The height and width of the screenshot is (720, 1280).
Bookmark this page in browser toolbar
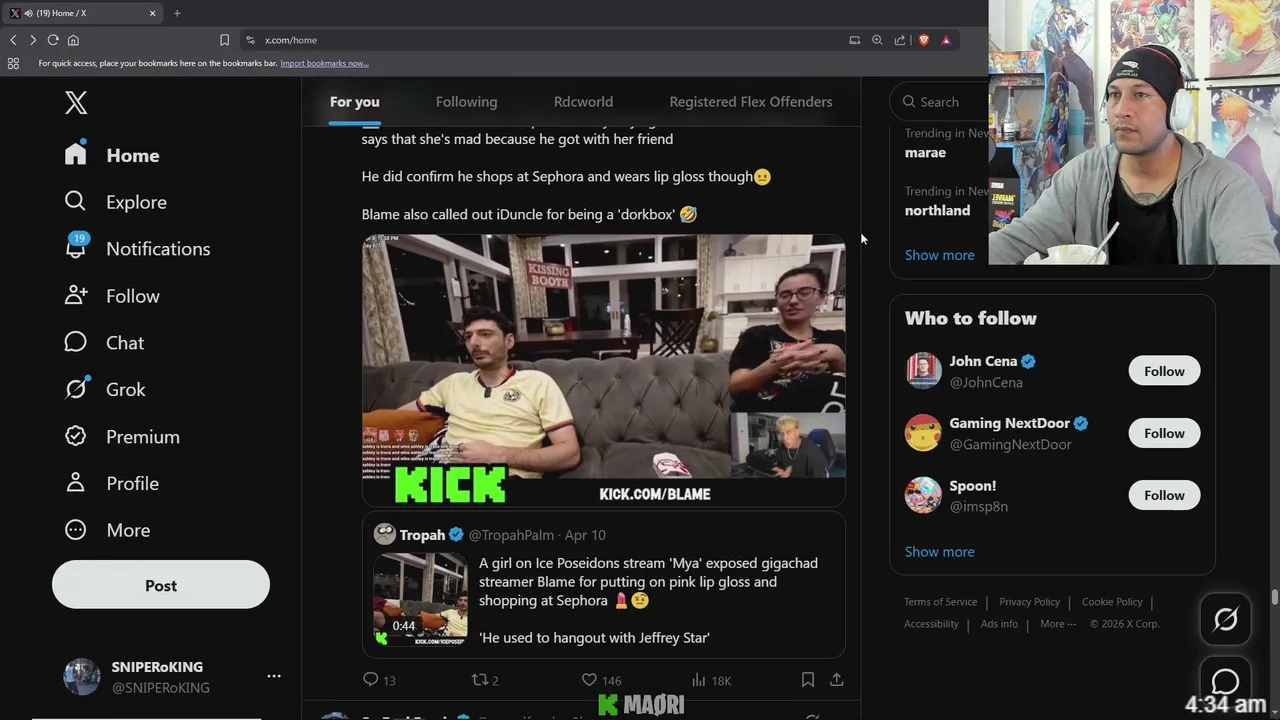click(224, 40)
